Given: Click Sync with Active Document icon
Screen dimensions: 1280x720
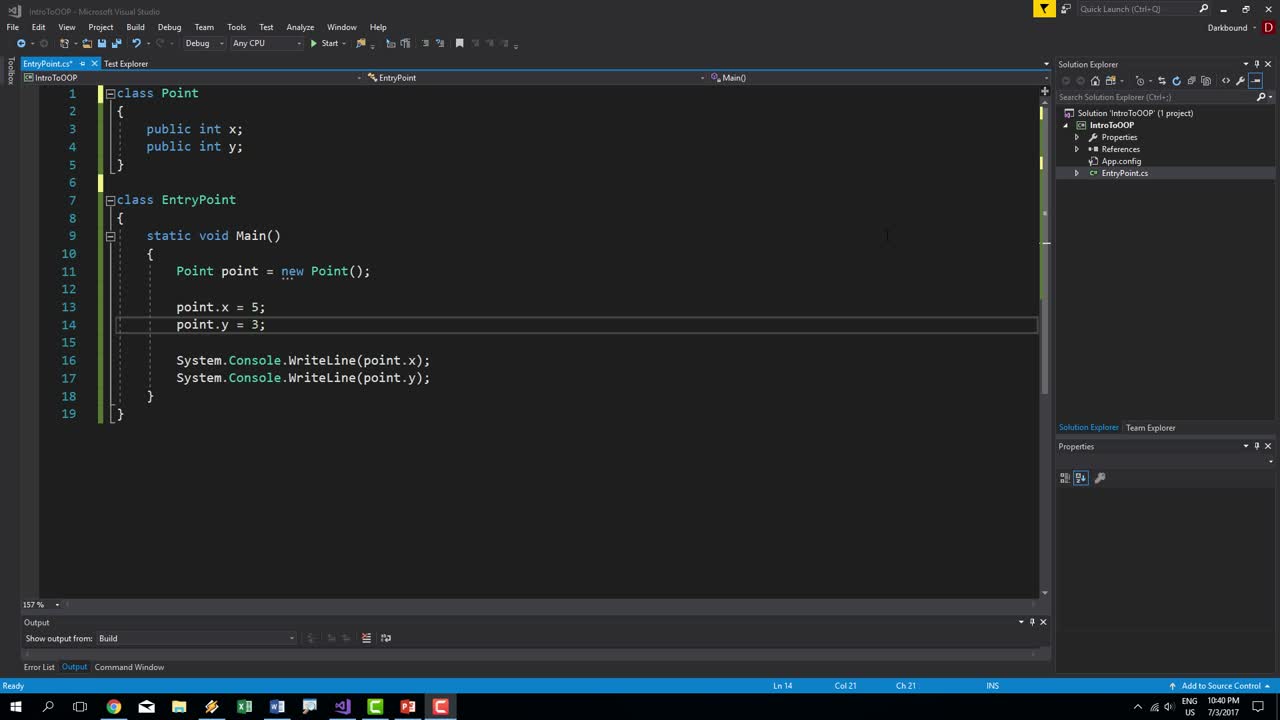Looking at the screenshot, I should tap(1162, 81).
